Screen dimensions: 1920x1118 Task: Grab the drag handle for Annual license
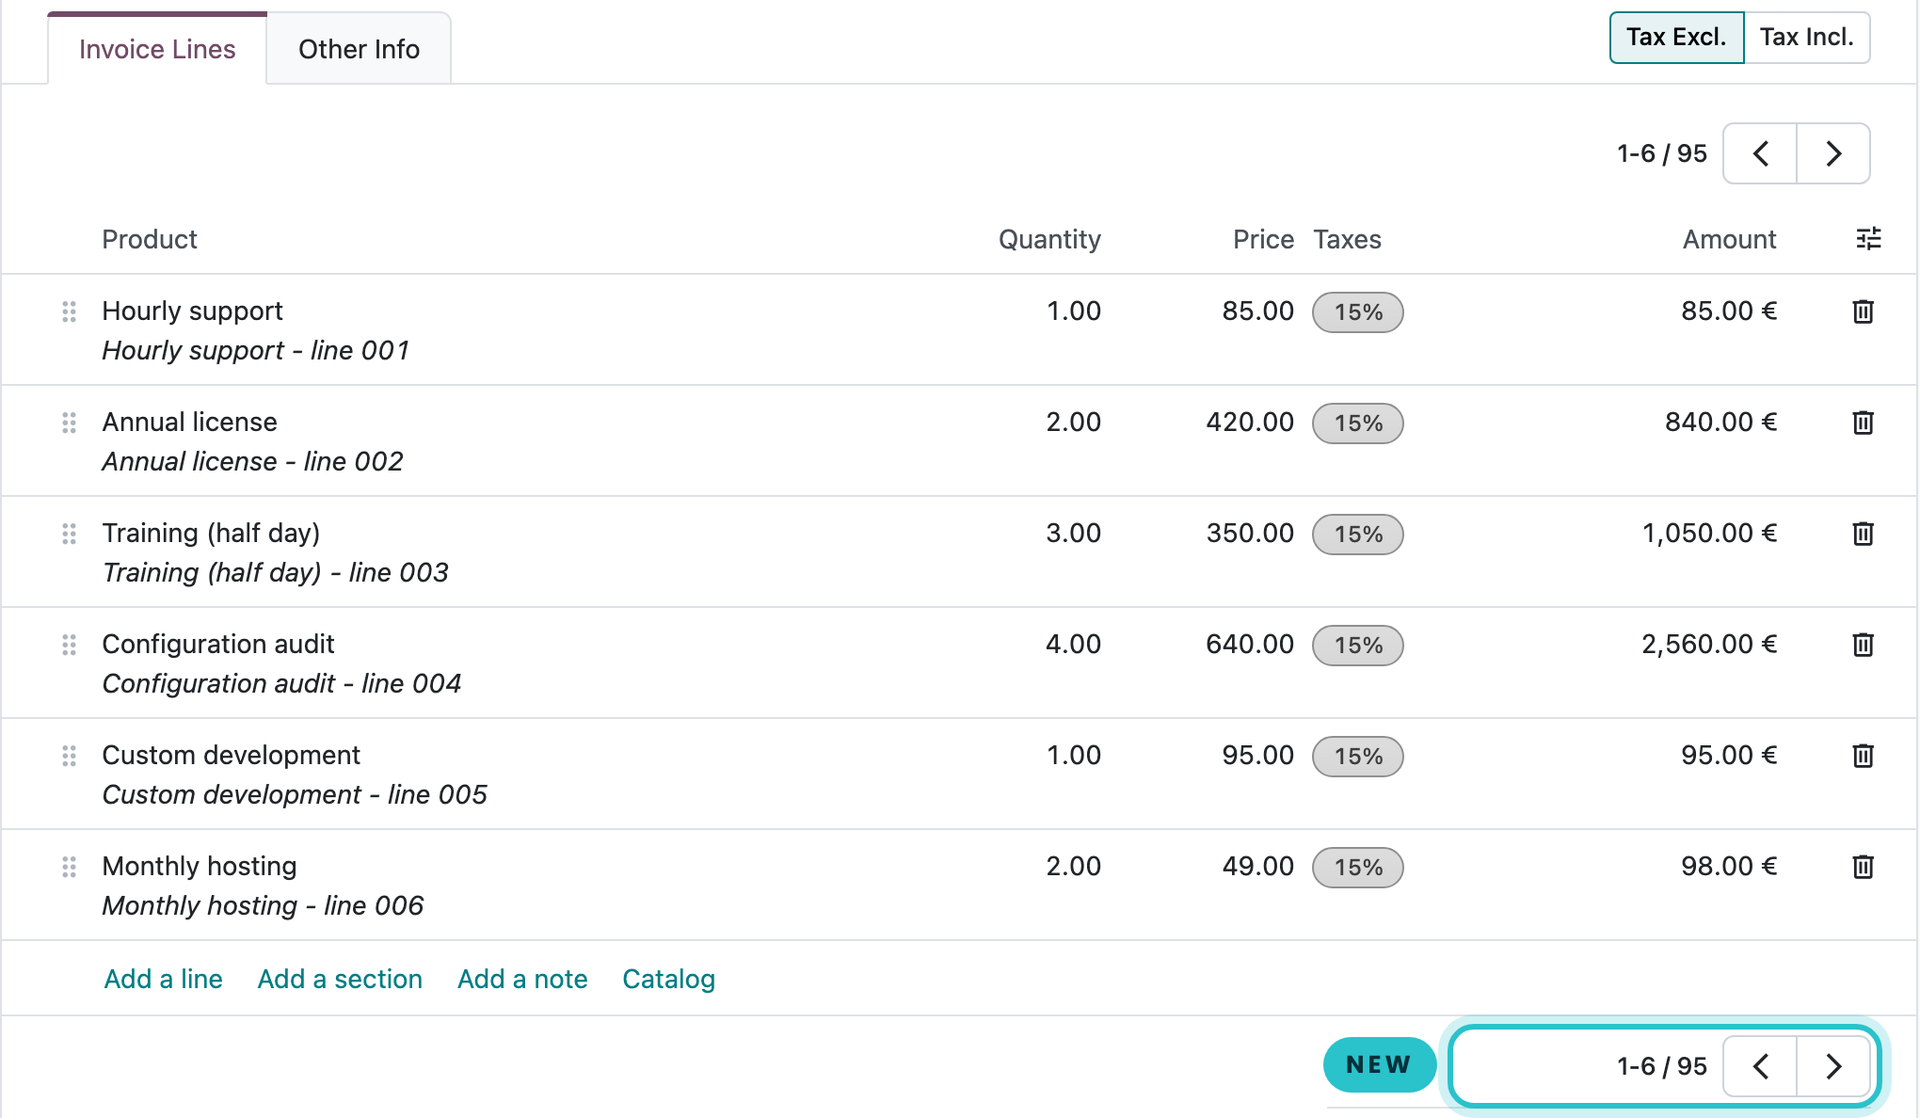point(69,423)
